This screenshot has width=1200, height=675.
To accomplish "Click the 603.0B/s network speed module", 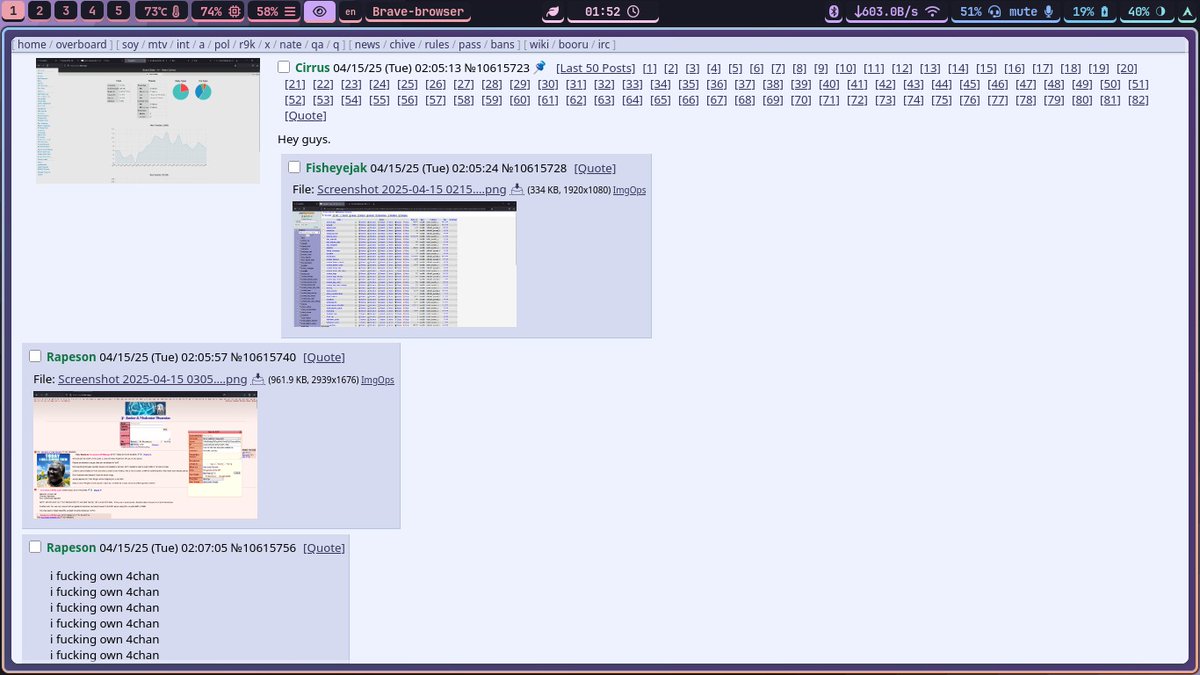I will (898, 11).
